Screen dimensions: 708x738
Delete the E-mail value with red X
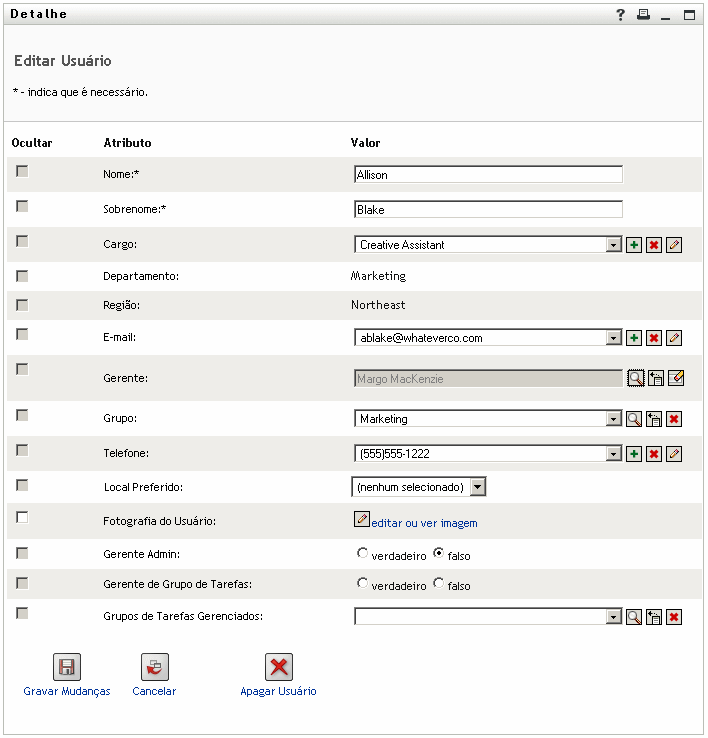pyautogui.click(x=654, y=338)
